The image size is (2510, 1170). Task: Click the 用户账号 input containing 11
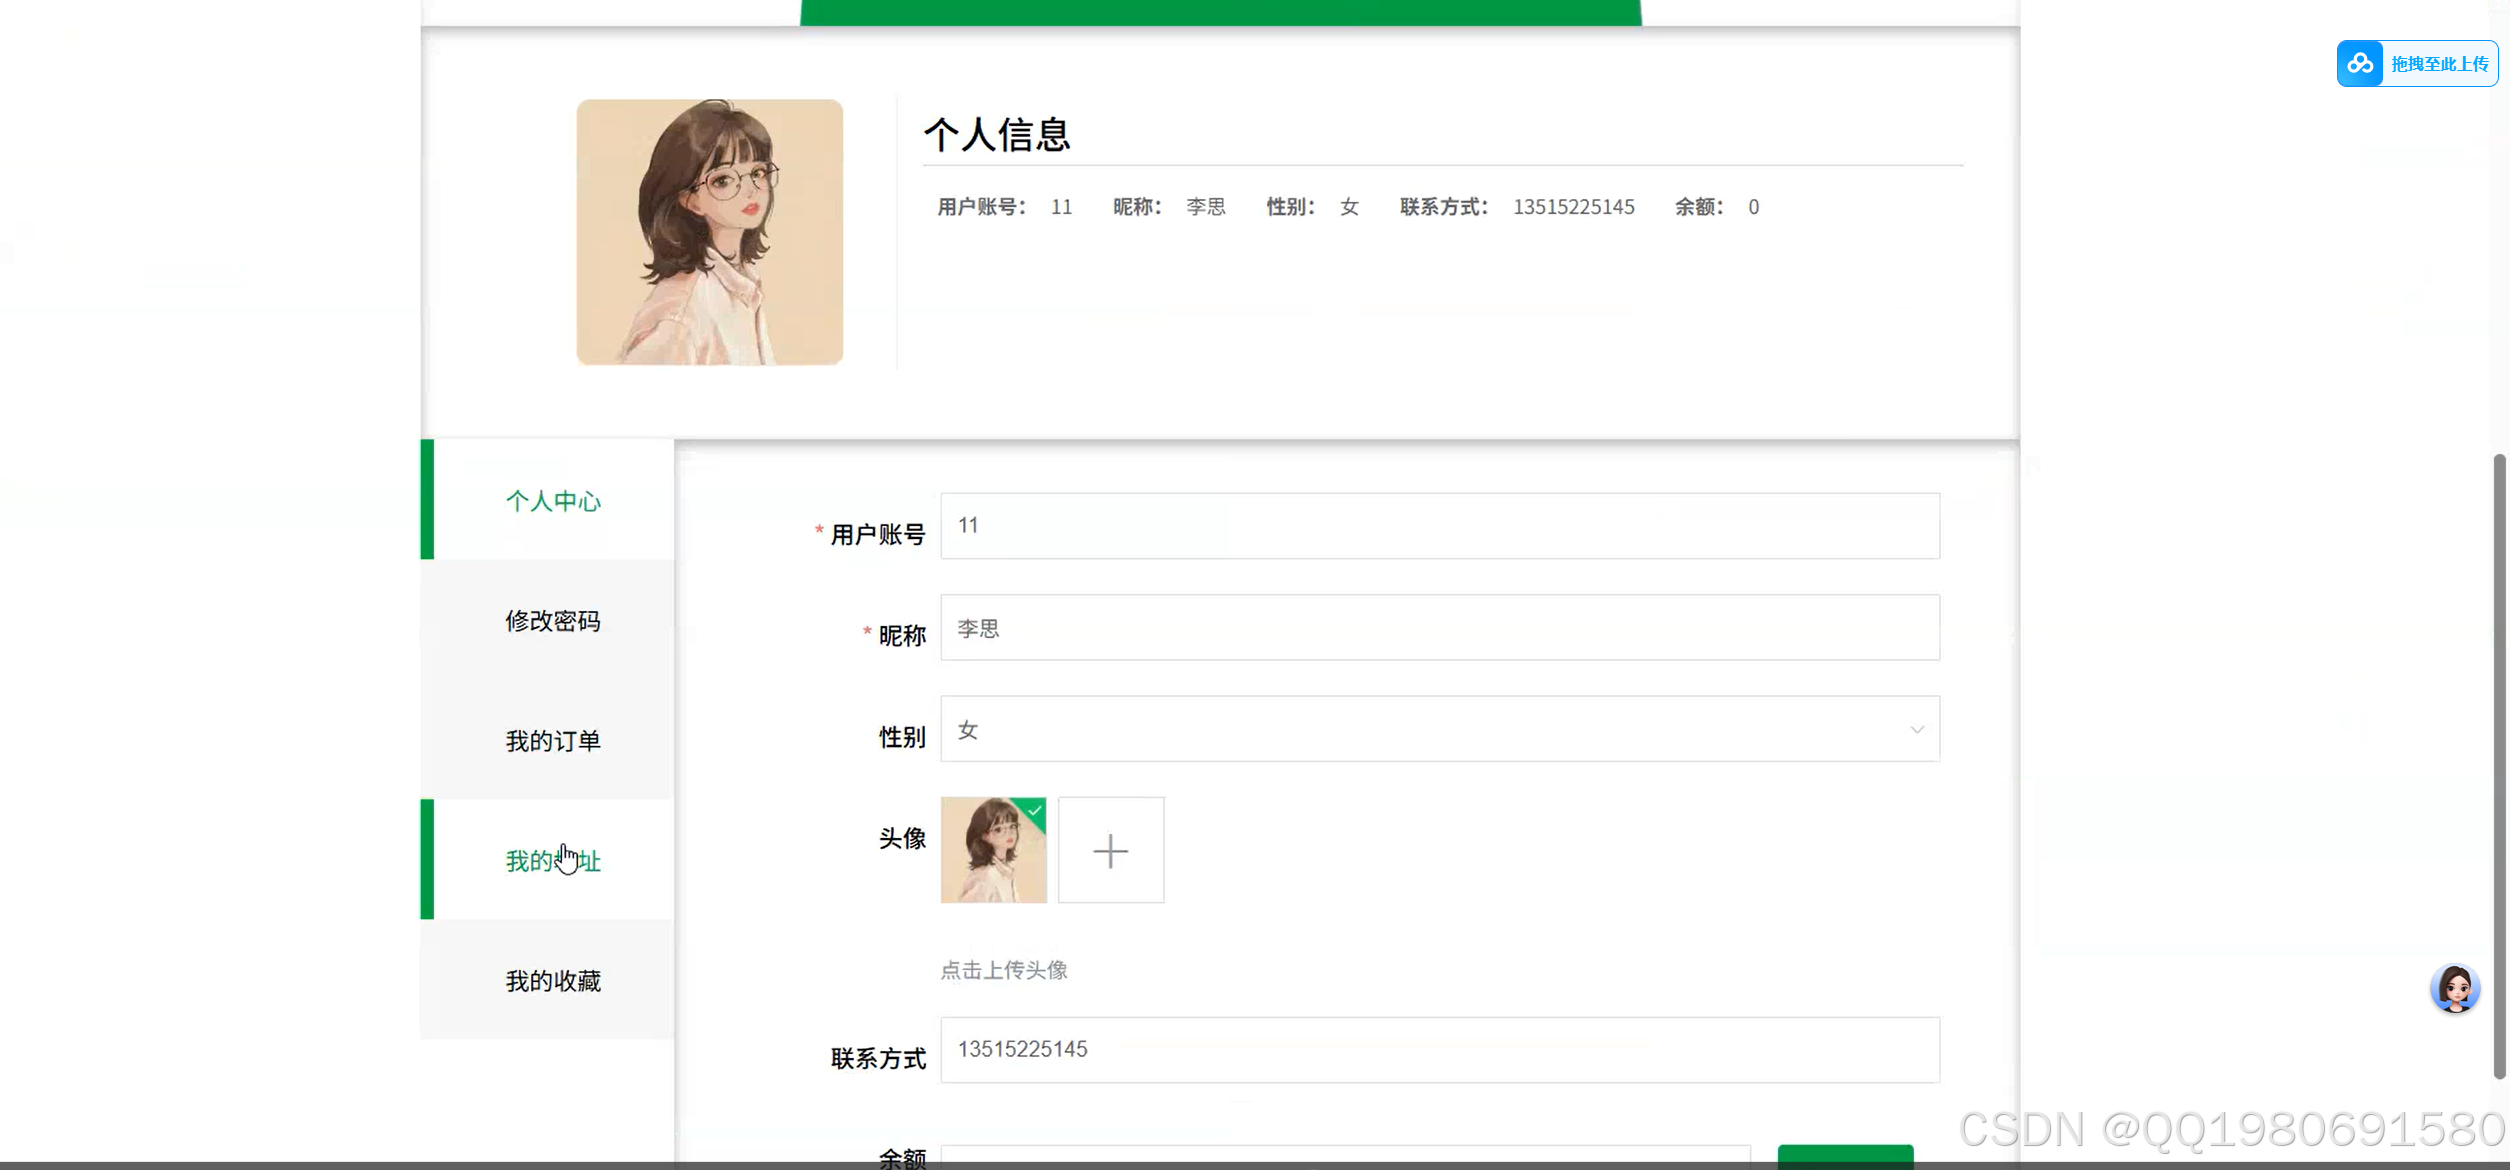1438,525
